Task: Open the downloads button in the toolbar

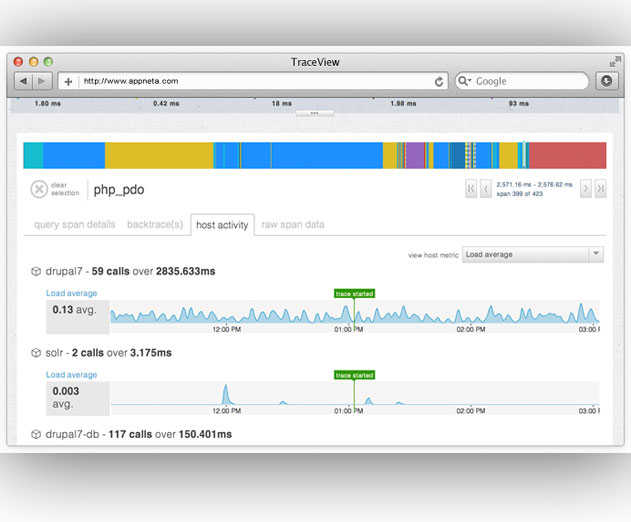Action: point(606,81)
